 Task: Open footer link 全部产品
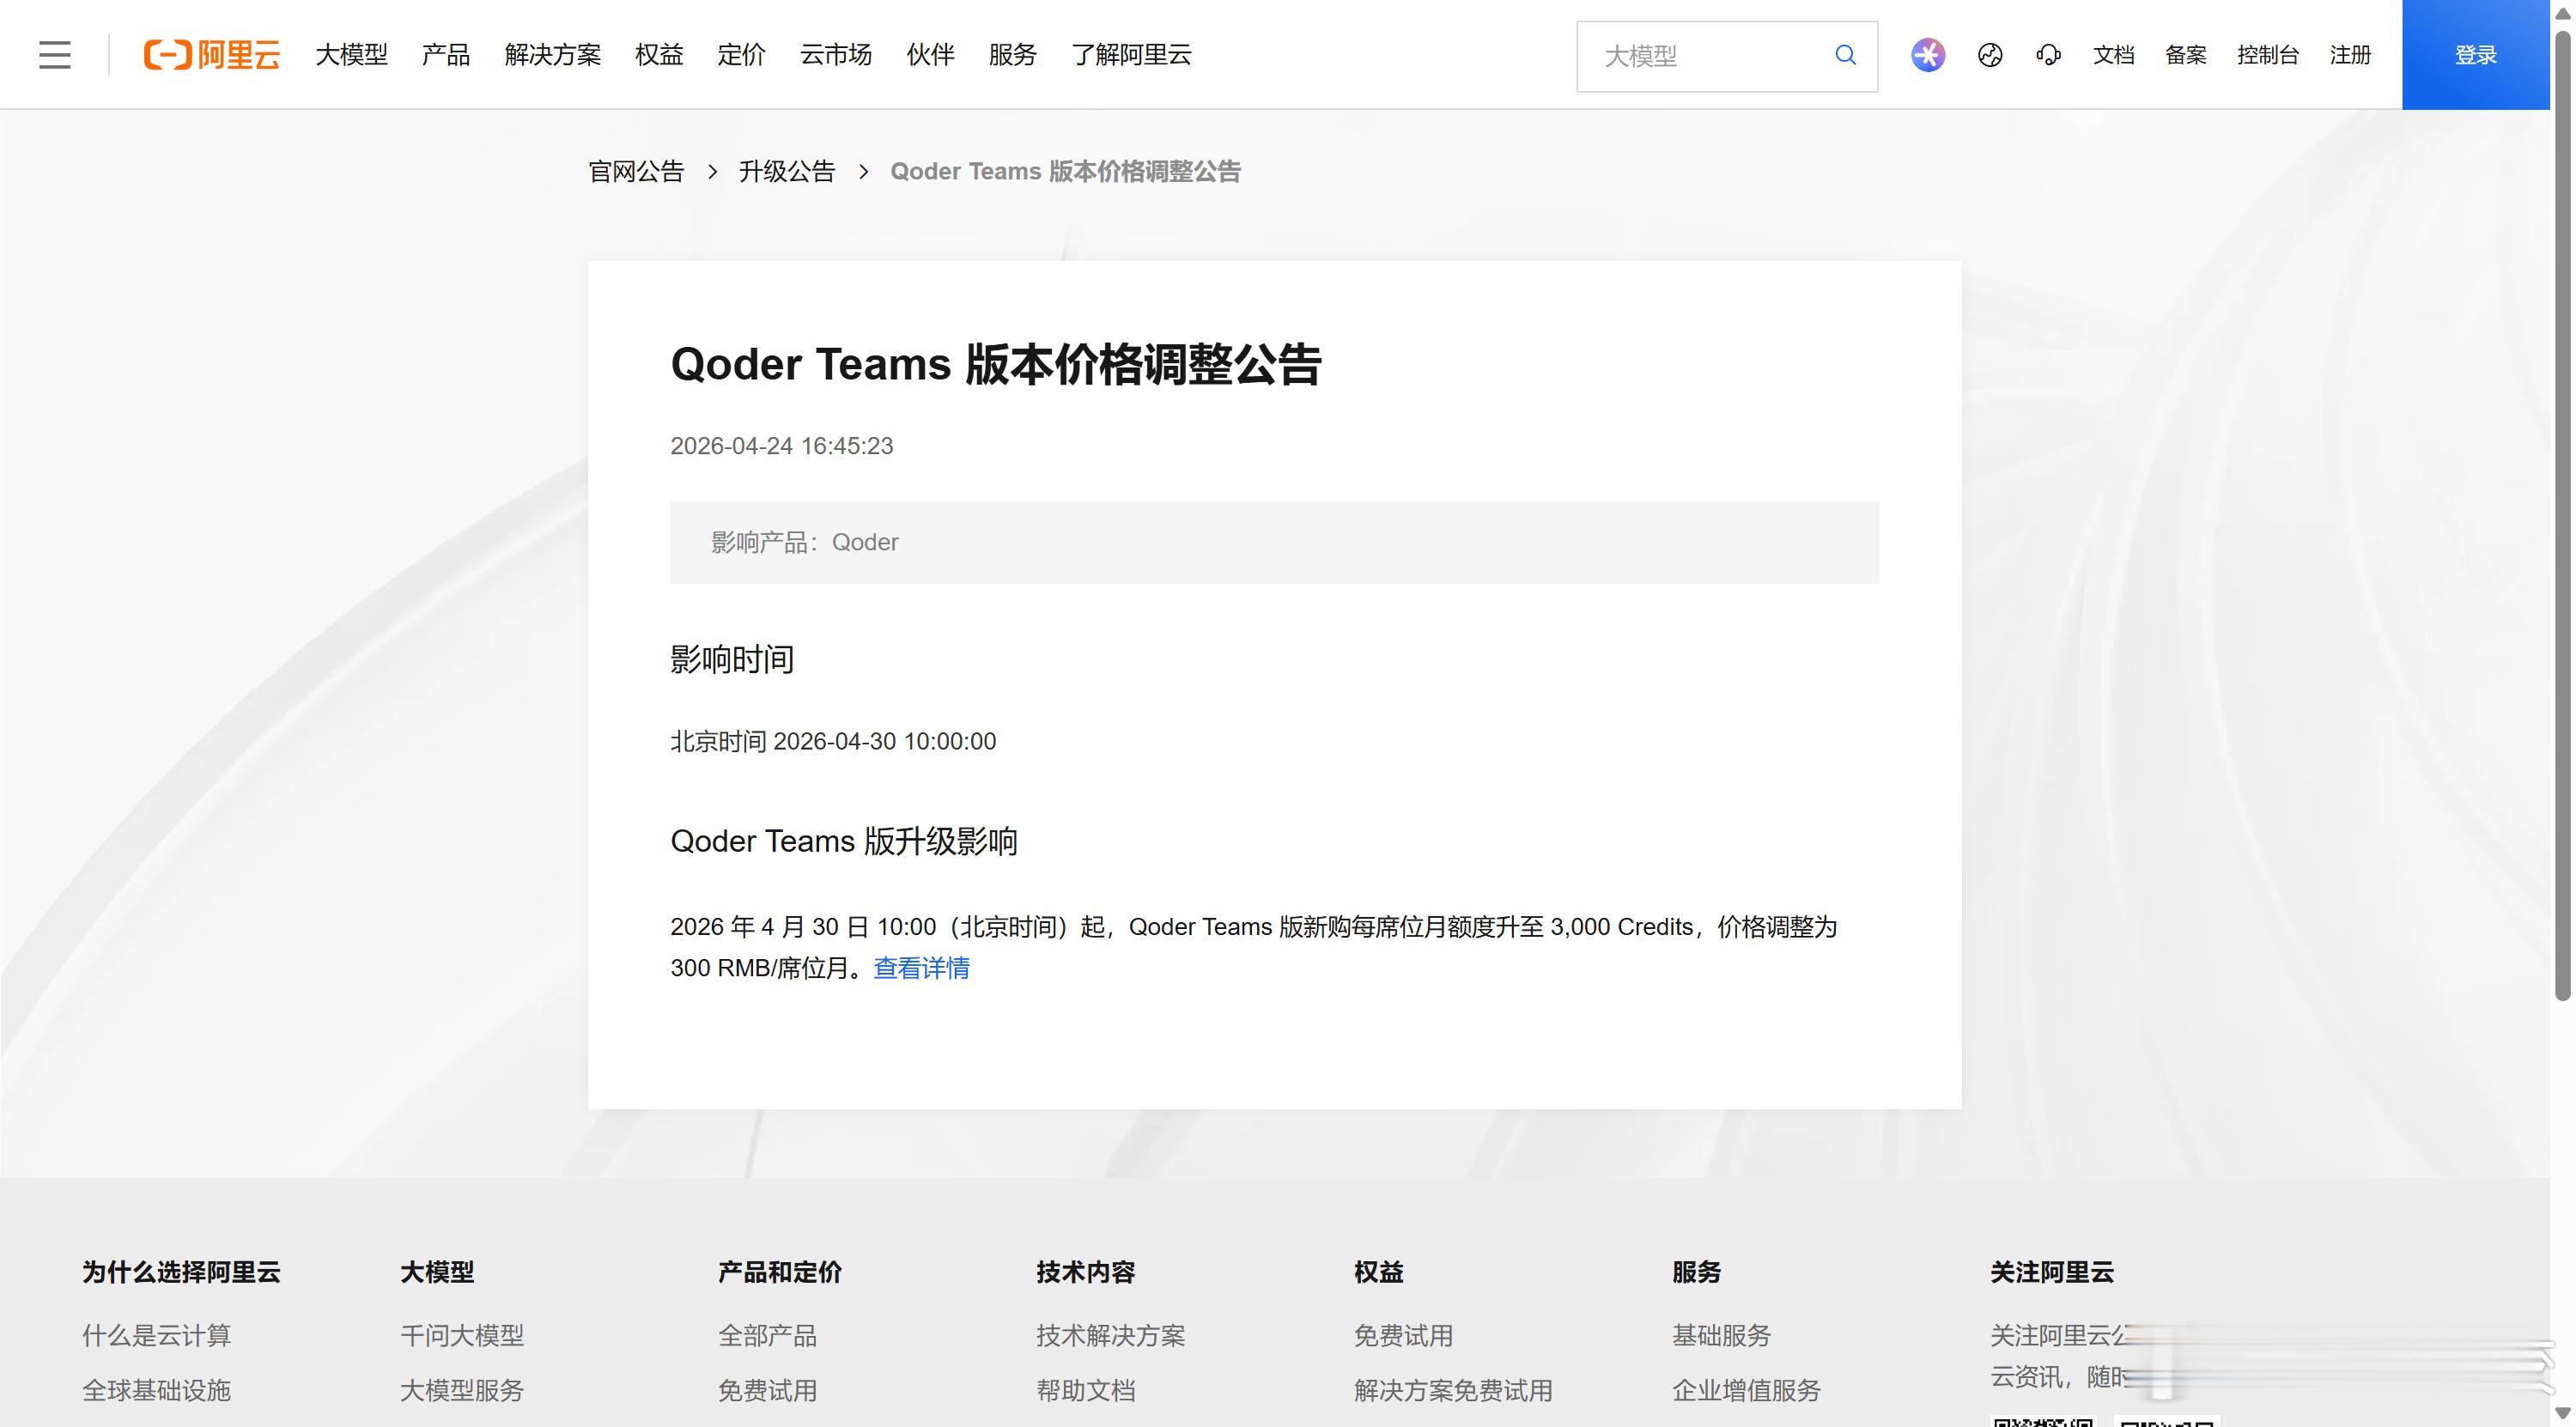(767, 1335)
